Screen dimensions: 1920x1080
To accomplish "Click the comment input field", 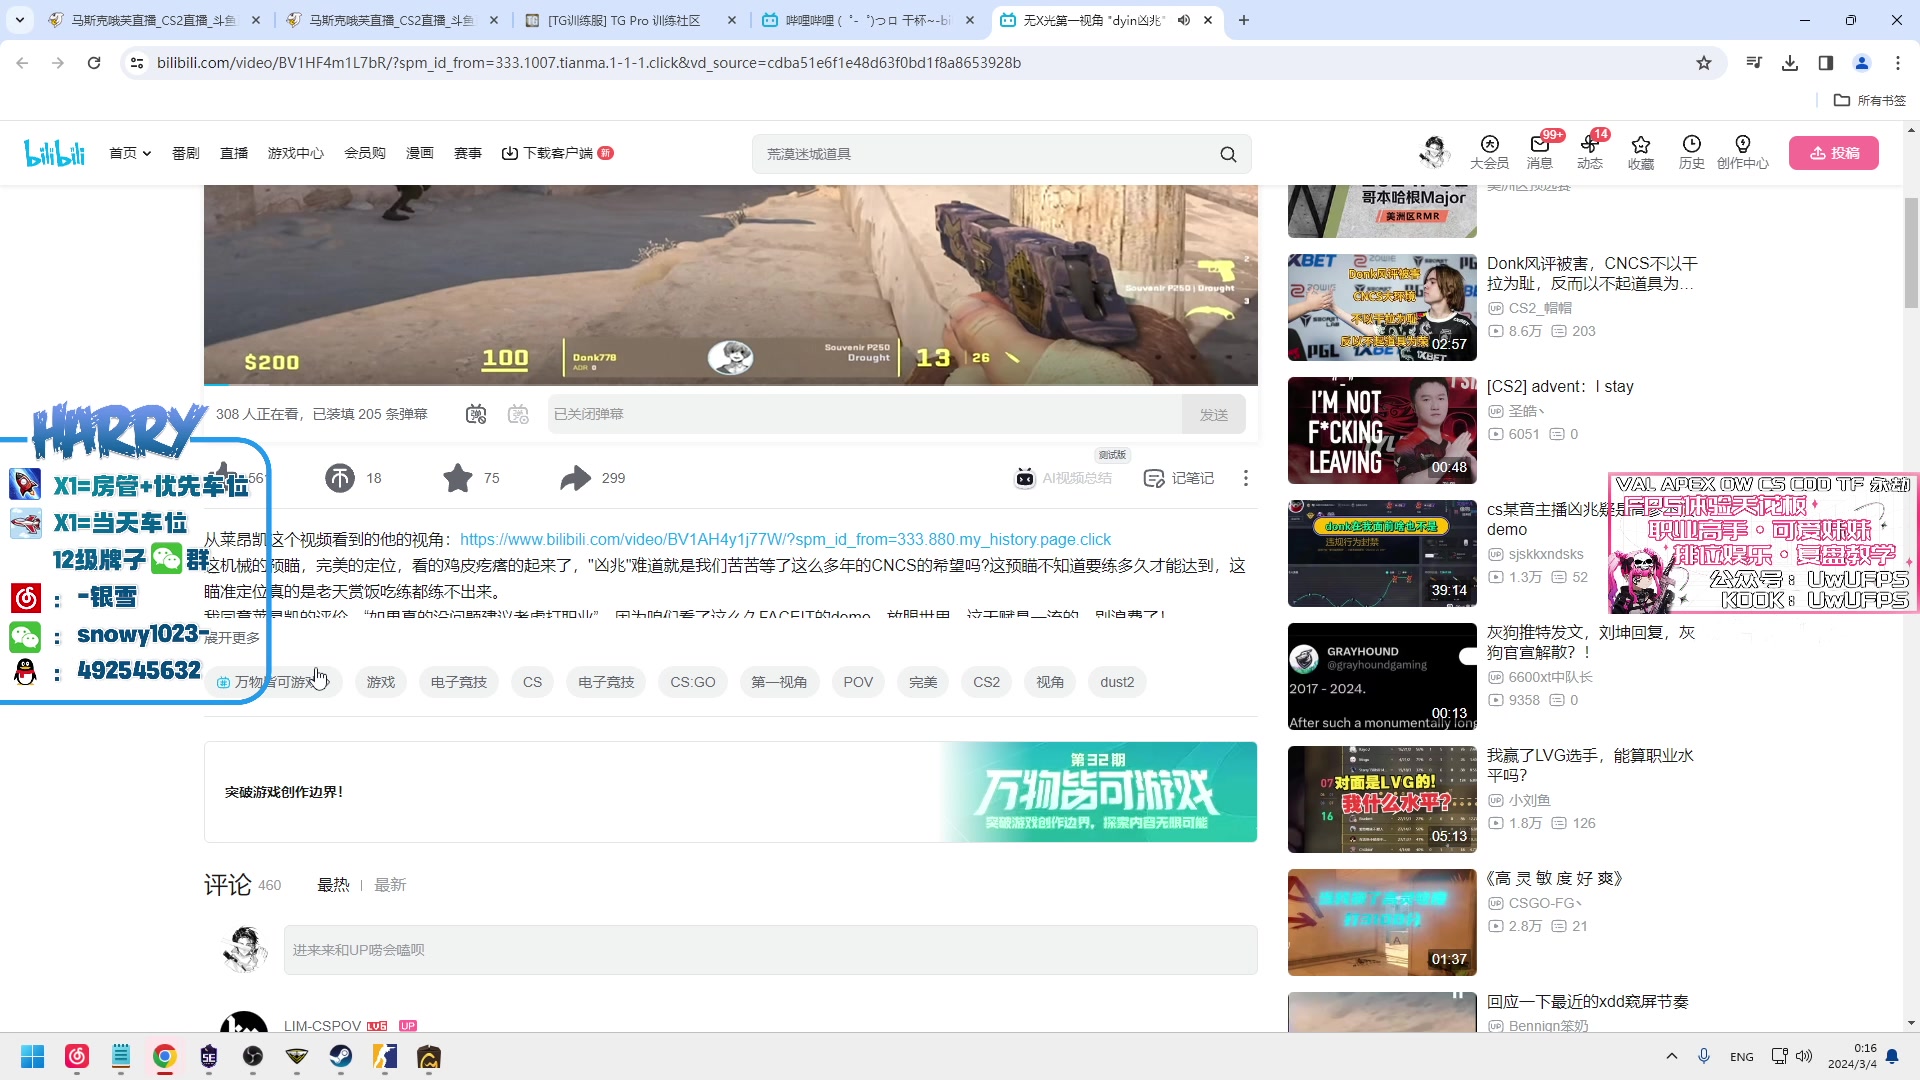I will [770, 950].
